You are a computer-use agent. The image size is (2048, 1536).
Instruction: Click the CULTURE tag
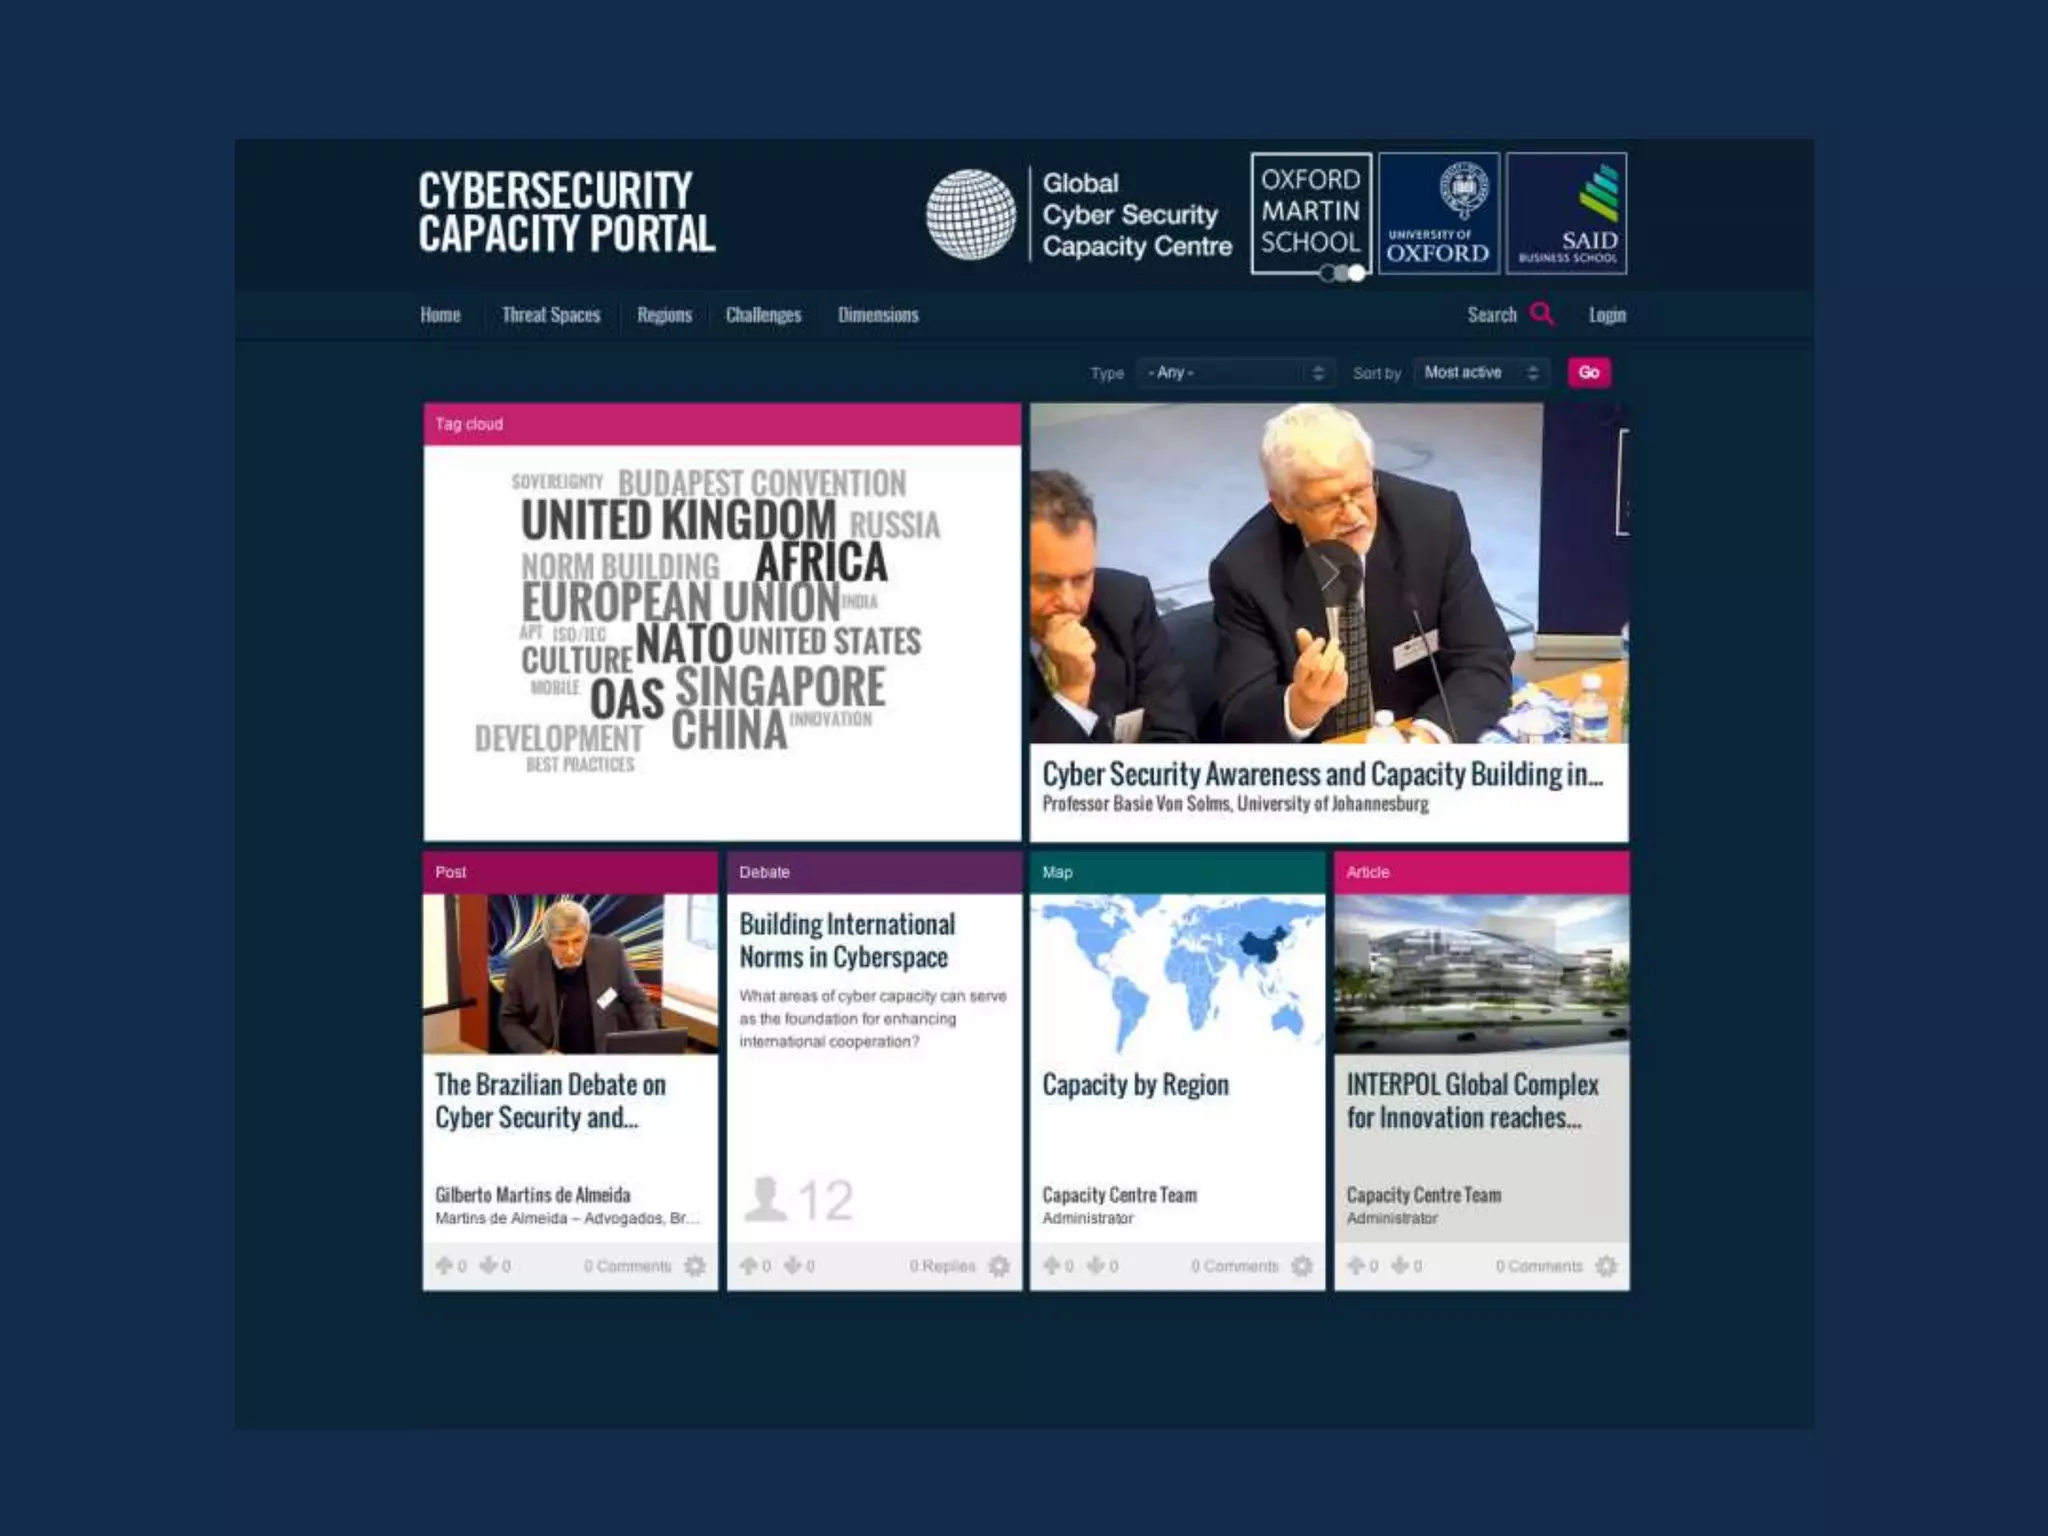pyautogui.click(x=577, y=660)
